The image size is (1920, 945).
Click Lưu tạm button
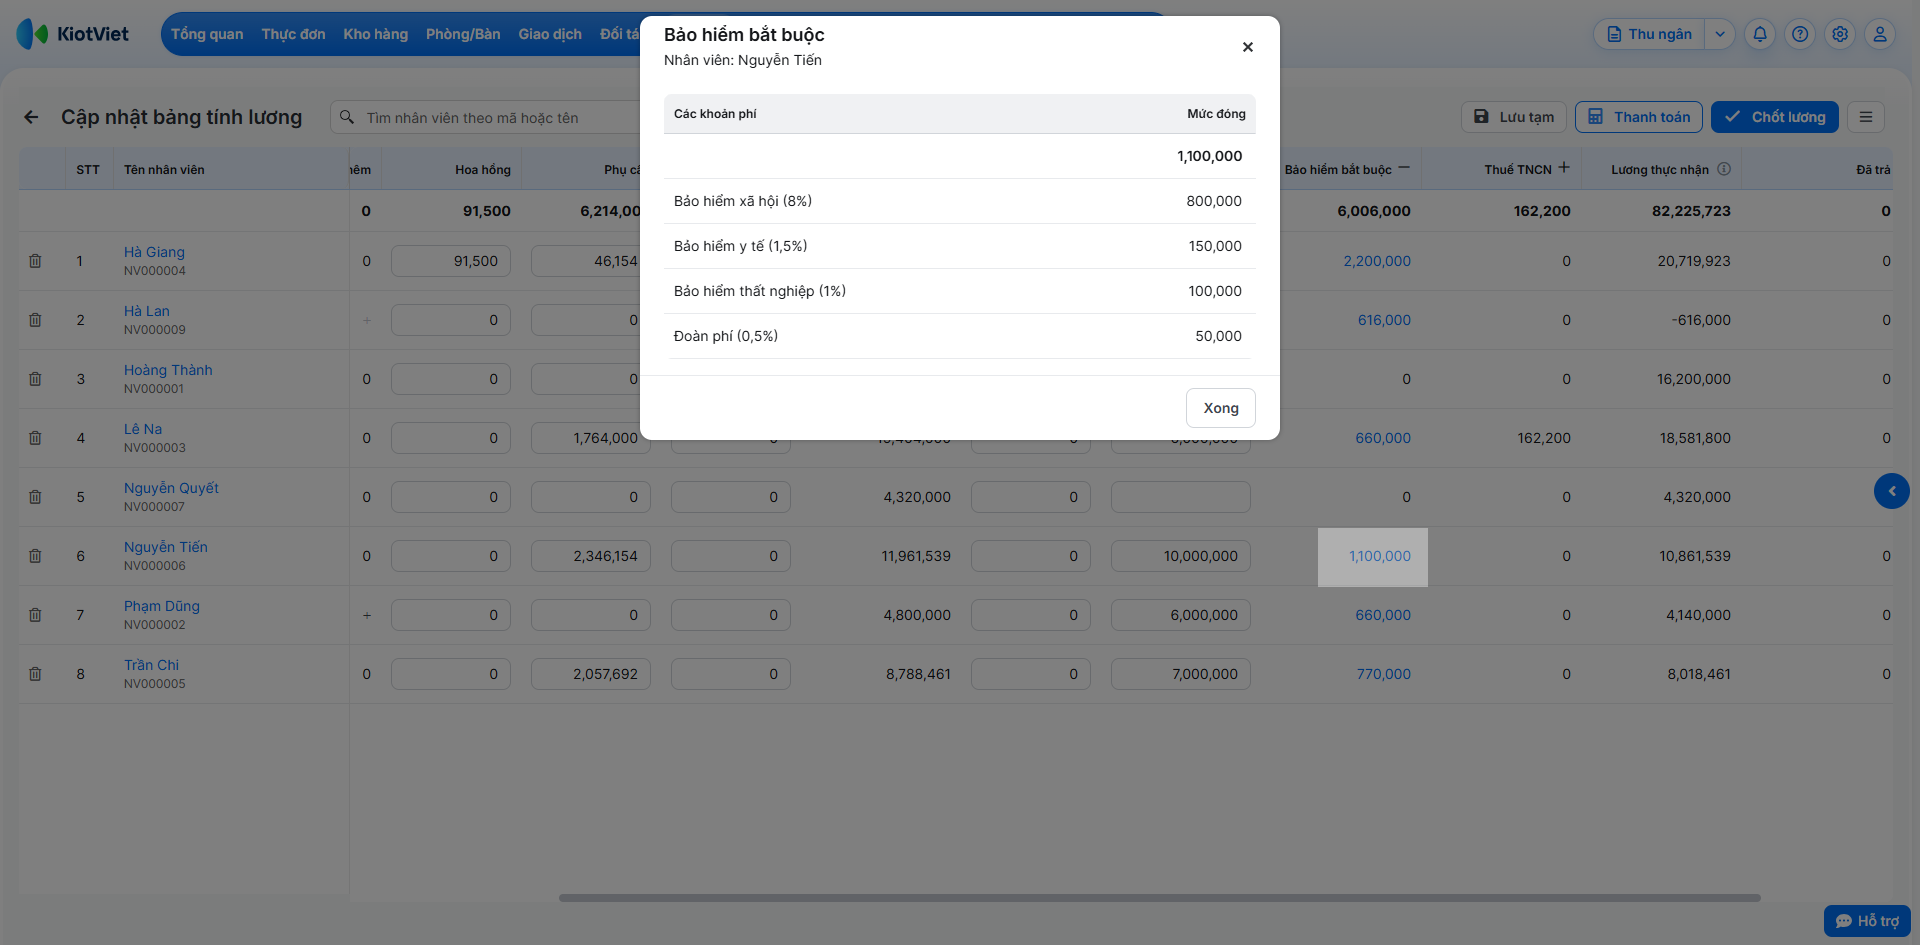[x=1514, y=117]
